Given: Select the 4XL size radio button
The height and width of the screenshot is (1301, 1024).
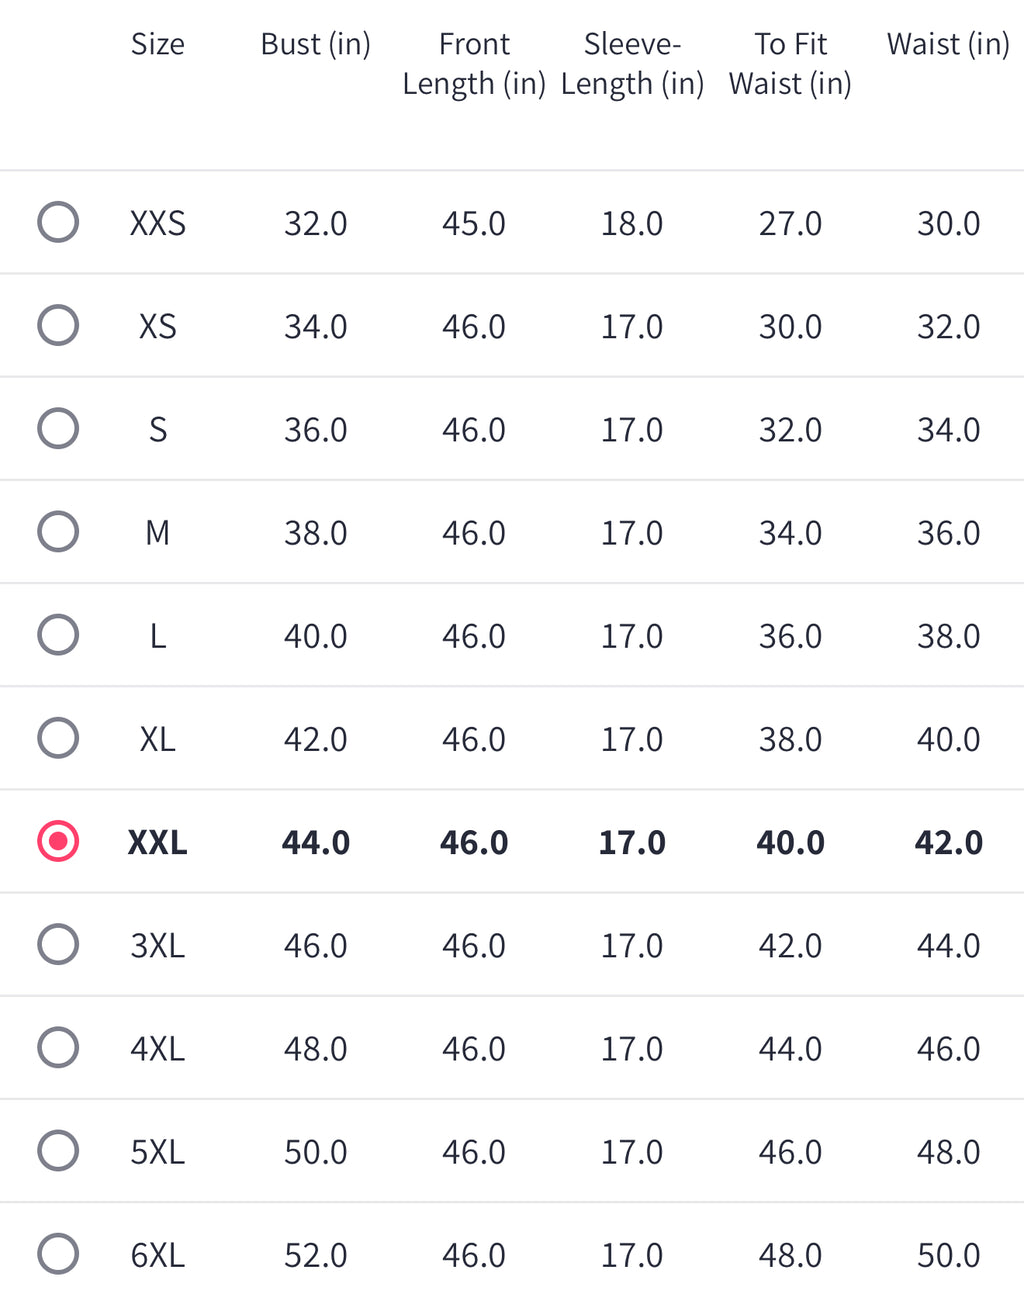Looking at the screenshot, I should point(58,1047).
